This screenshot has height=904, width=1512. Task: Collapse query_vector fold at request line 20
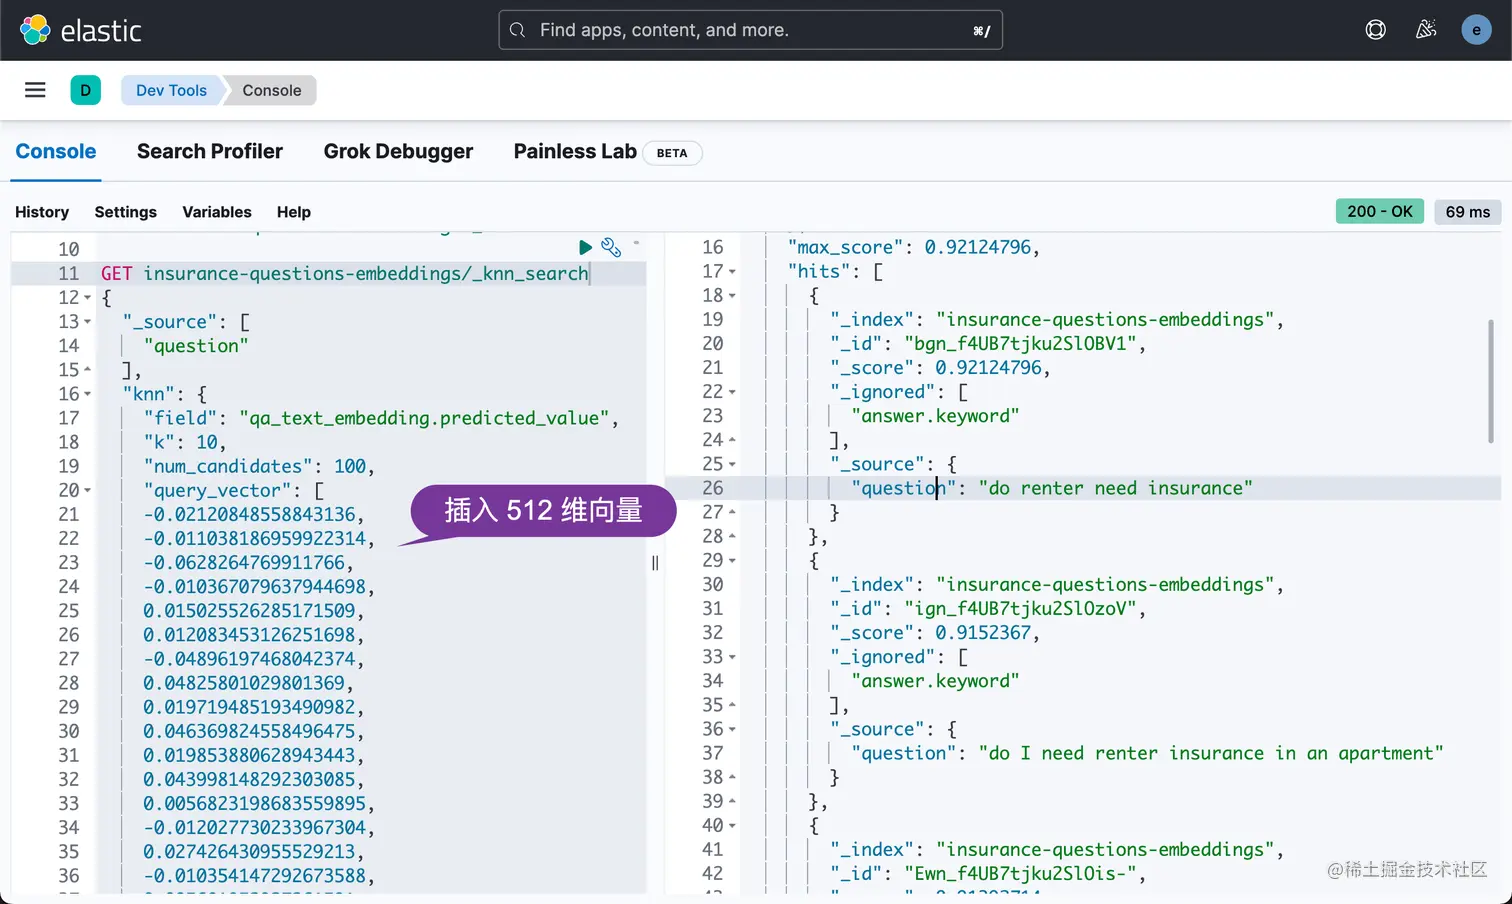[87, 490]
